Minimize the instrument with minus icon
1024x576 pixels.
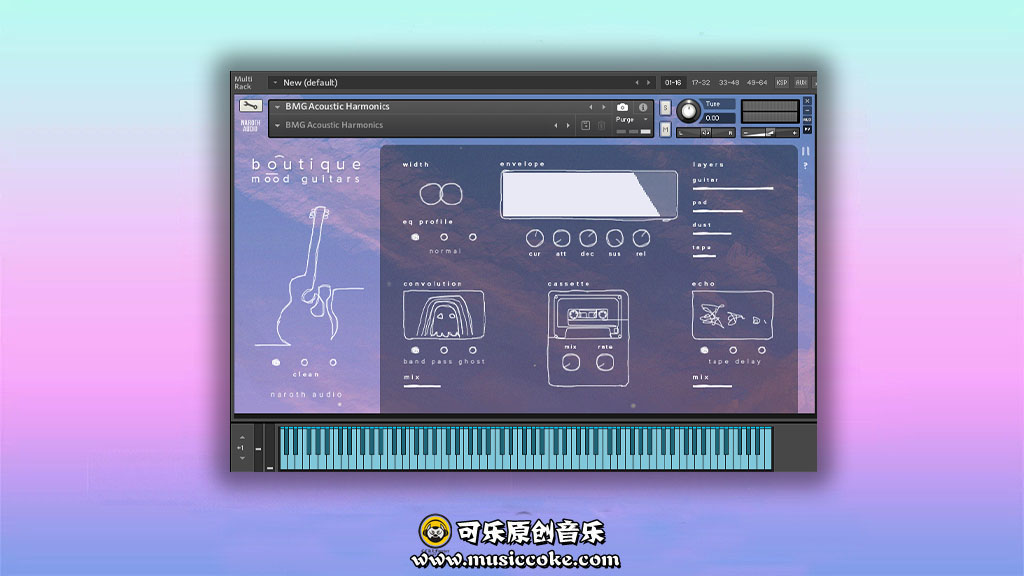click(807, 111)
